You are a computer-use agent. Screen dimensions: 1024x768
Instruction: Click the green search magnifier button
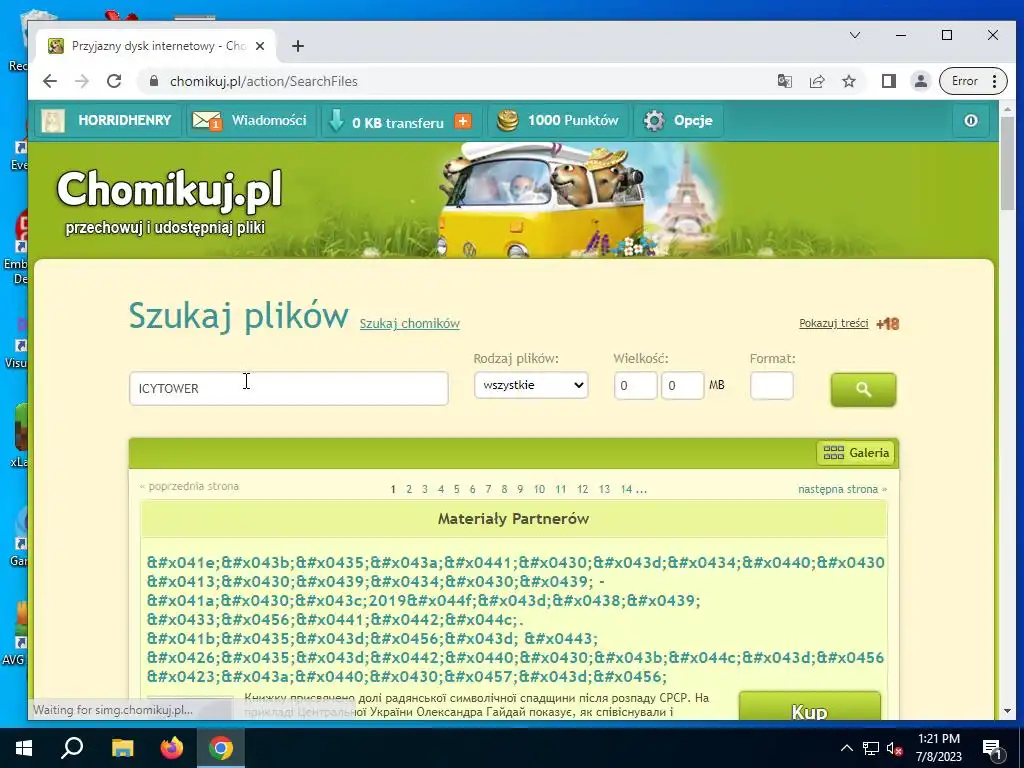point(863,390)
